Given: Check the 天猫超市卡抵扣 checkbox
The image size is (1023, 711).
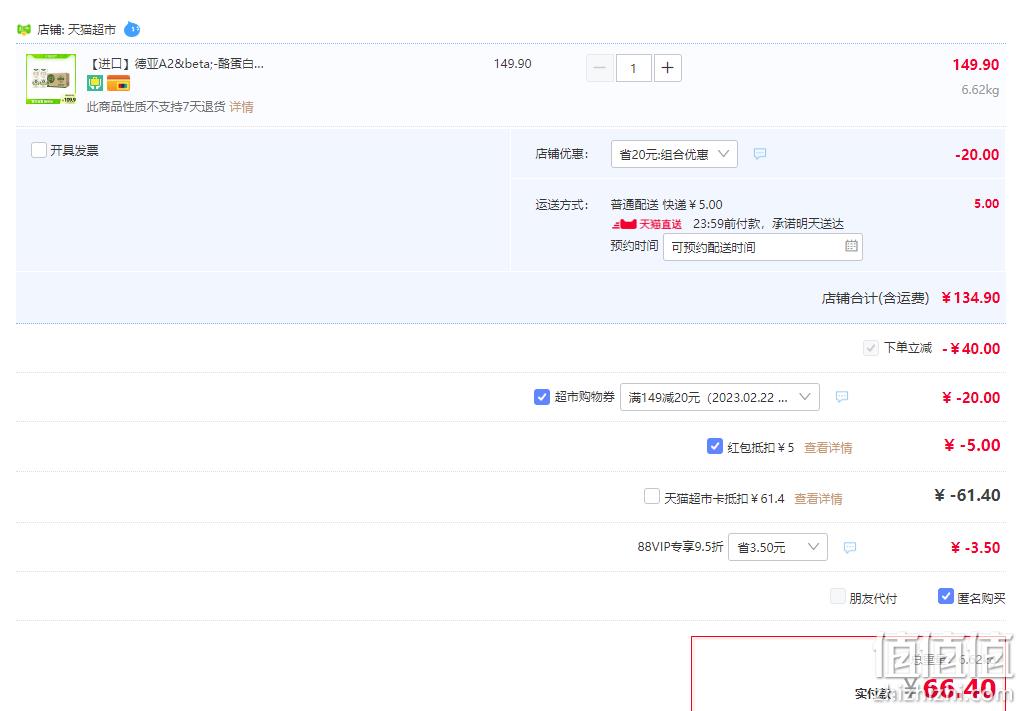Looking at the screenshot, I should (x=652, y=496).
